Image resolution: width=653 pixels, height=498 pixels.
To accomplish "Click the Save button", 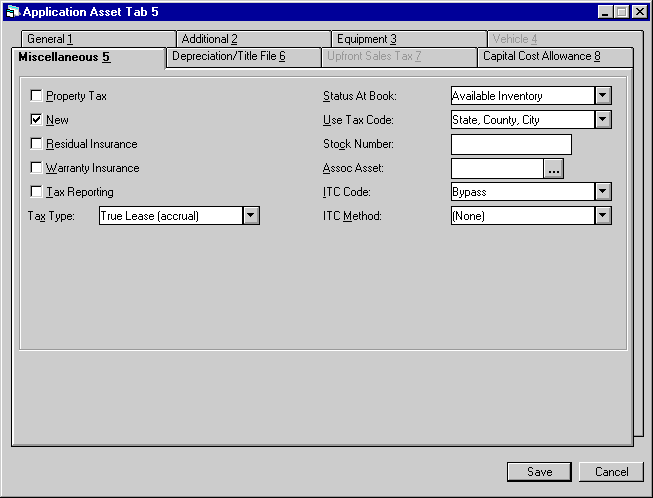I will tap(539, 472).
